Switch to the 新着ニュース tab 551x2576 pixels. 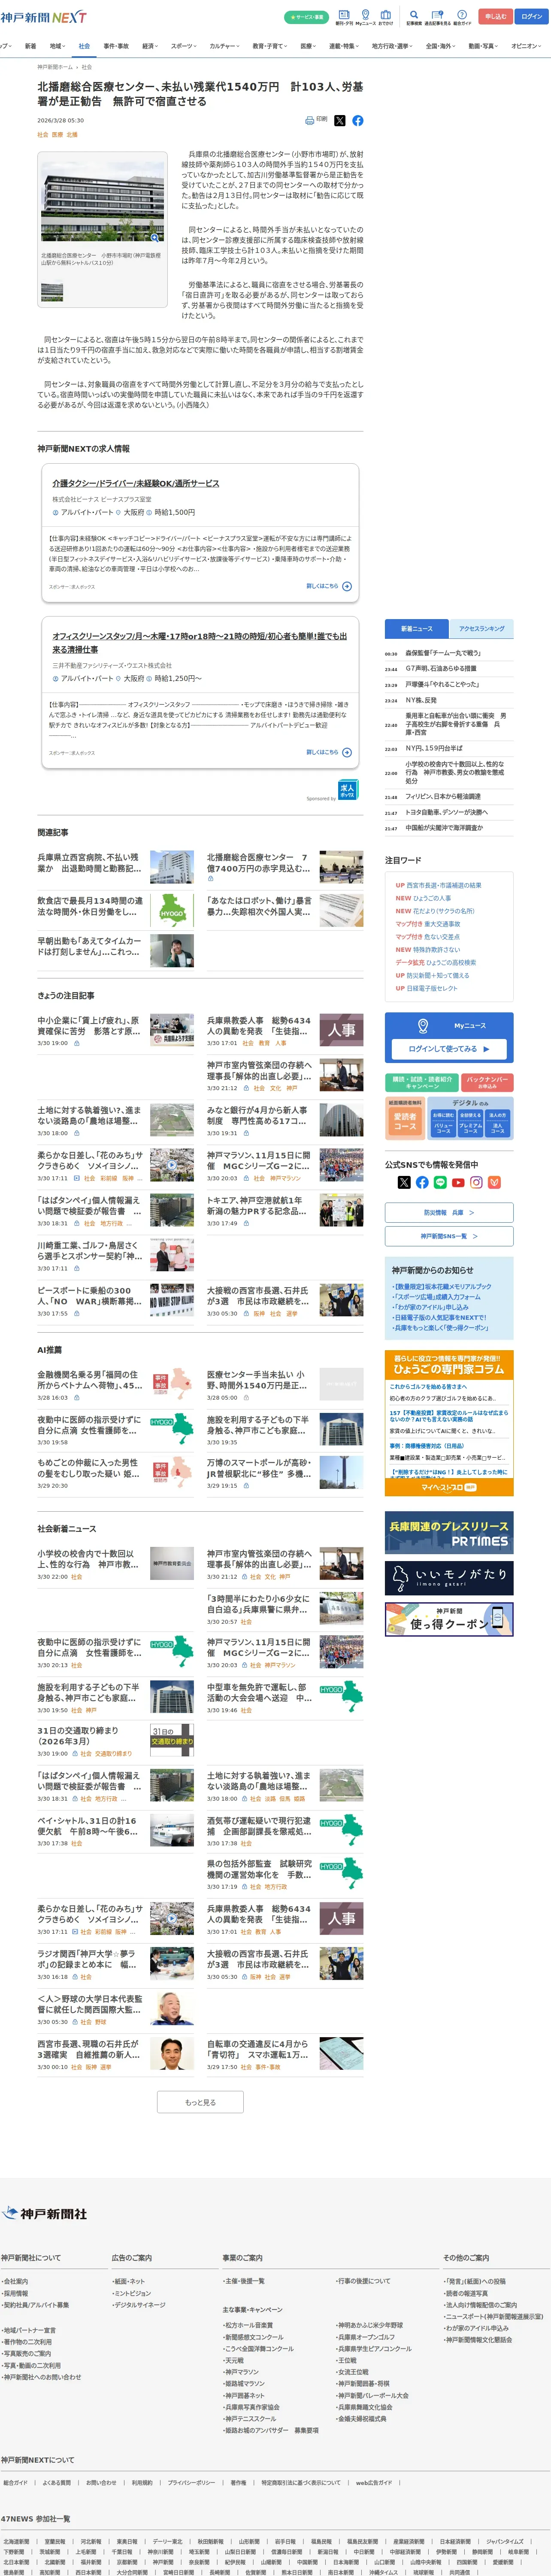click(417, 629)
